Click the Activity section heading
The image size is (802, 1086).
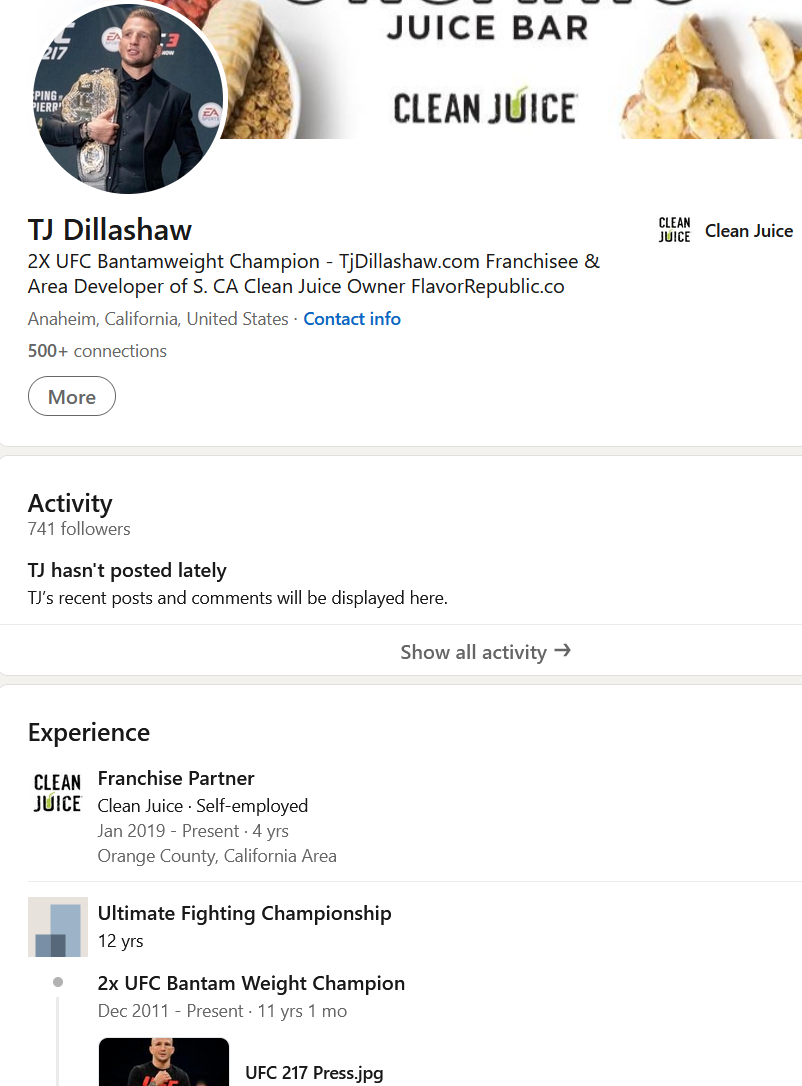[x=70, y=504]
